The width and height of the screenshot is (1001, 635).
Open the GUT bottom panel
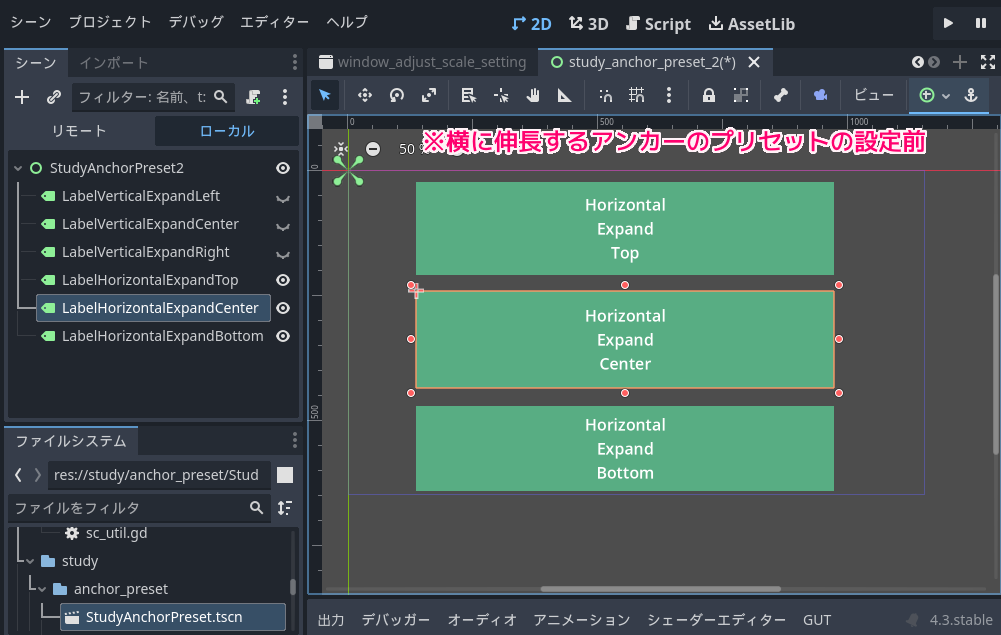point(817,620)
